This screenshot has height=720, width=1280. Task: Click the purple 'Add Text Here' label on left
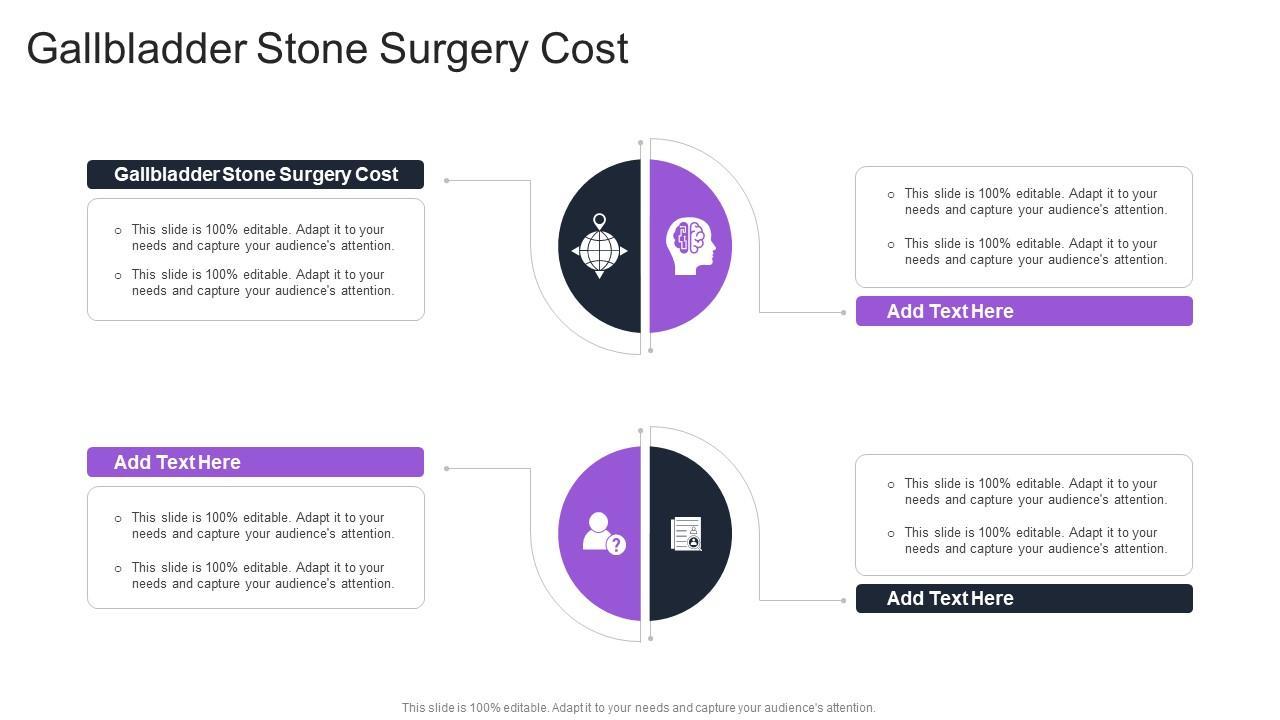click(255, 462)
